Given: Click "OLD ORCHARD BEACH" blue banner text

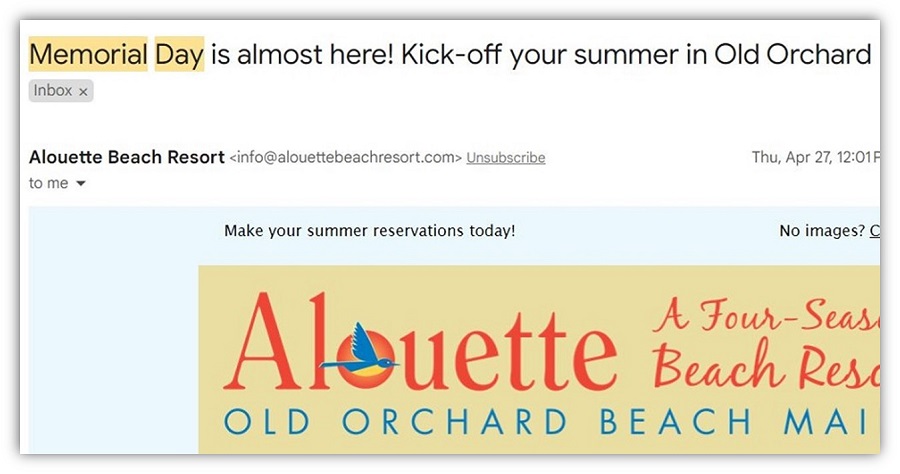Looking at the screenshot, I should pos(487,422).
